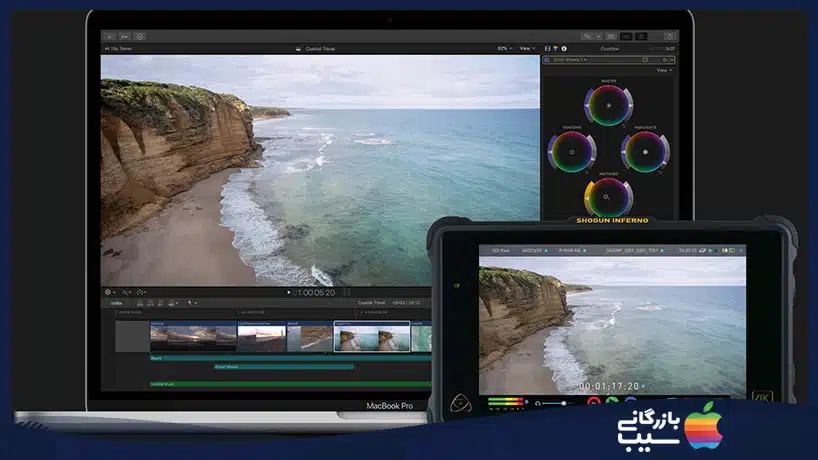Open the viewer View dropdown menu
Screen dimensions: 818x460
pyautogui.click(x=527, y=47)
